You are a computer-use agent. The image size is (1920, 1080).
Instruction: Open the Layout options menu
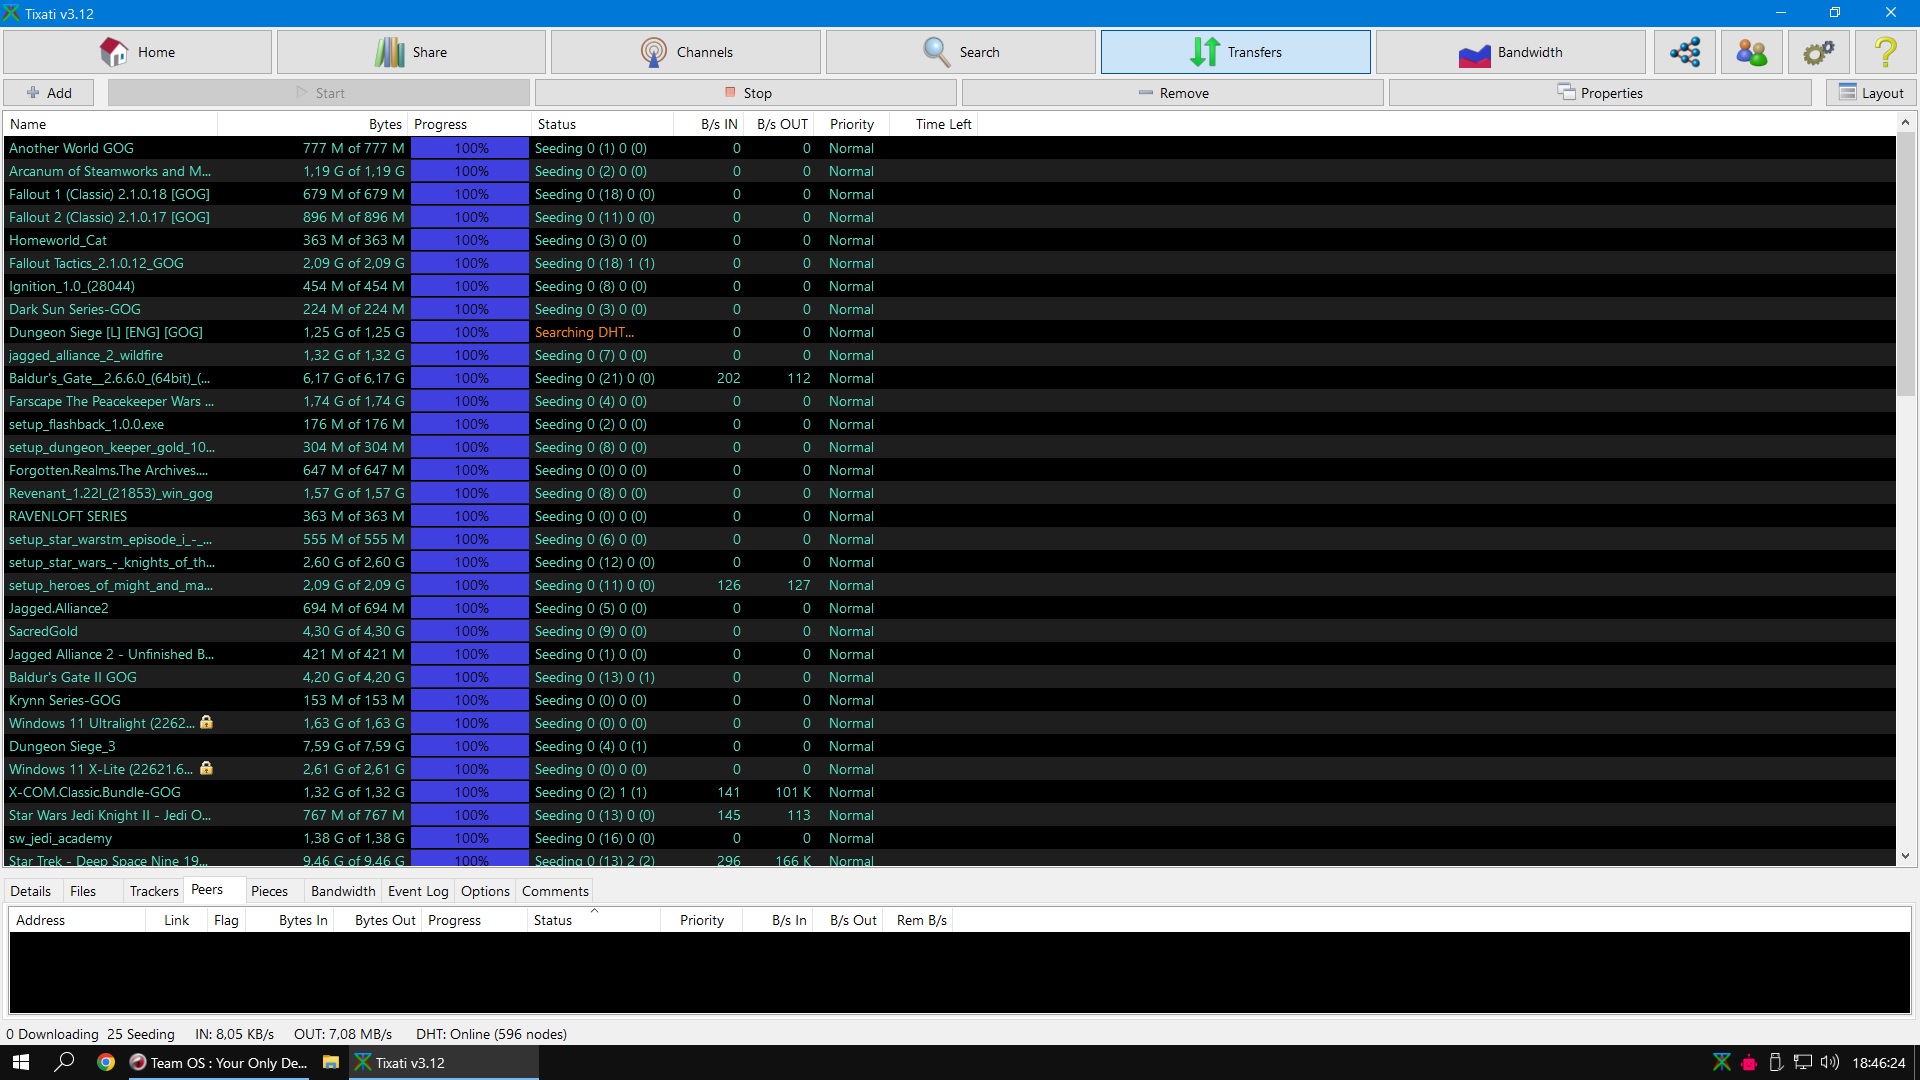1871,93
